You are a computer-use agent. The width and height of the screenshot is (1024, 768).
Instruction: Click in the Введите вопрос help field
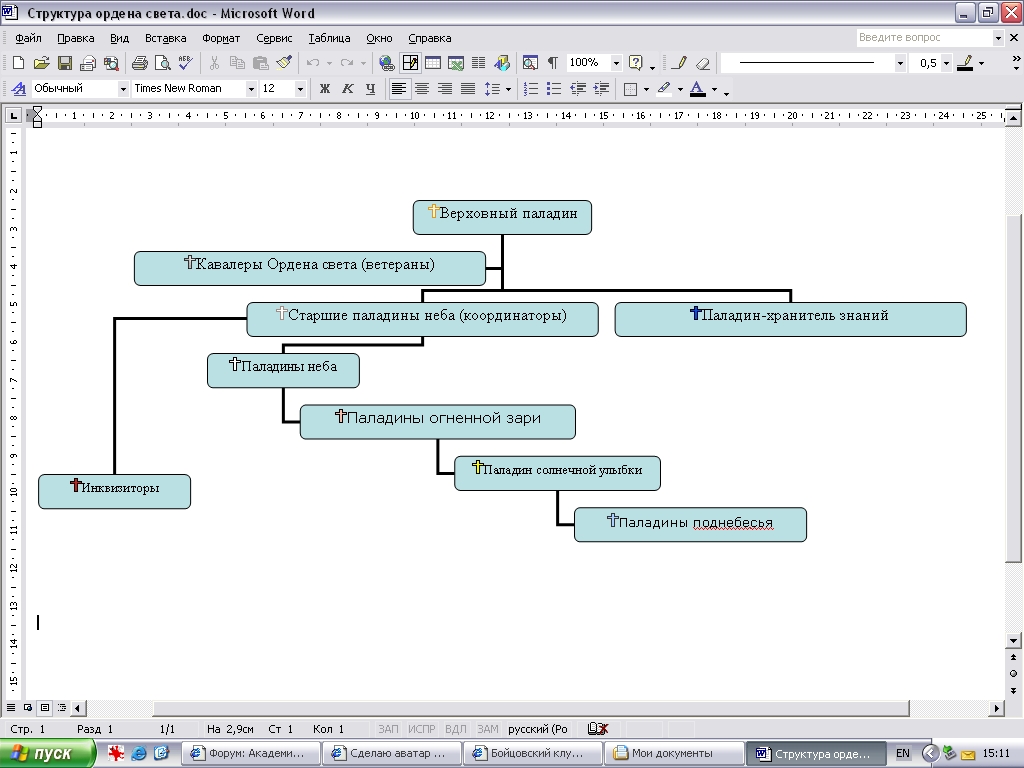(x=924, y=38)
